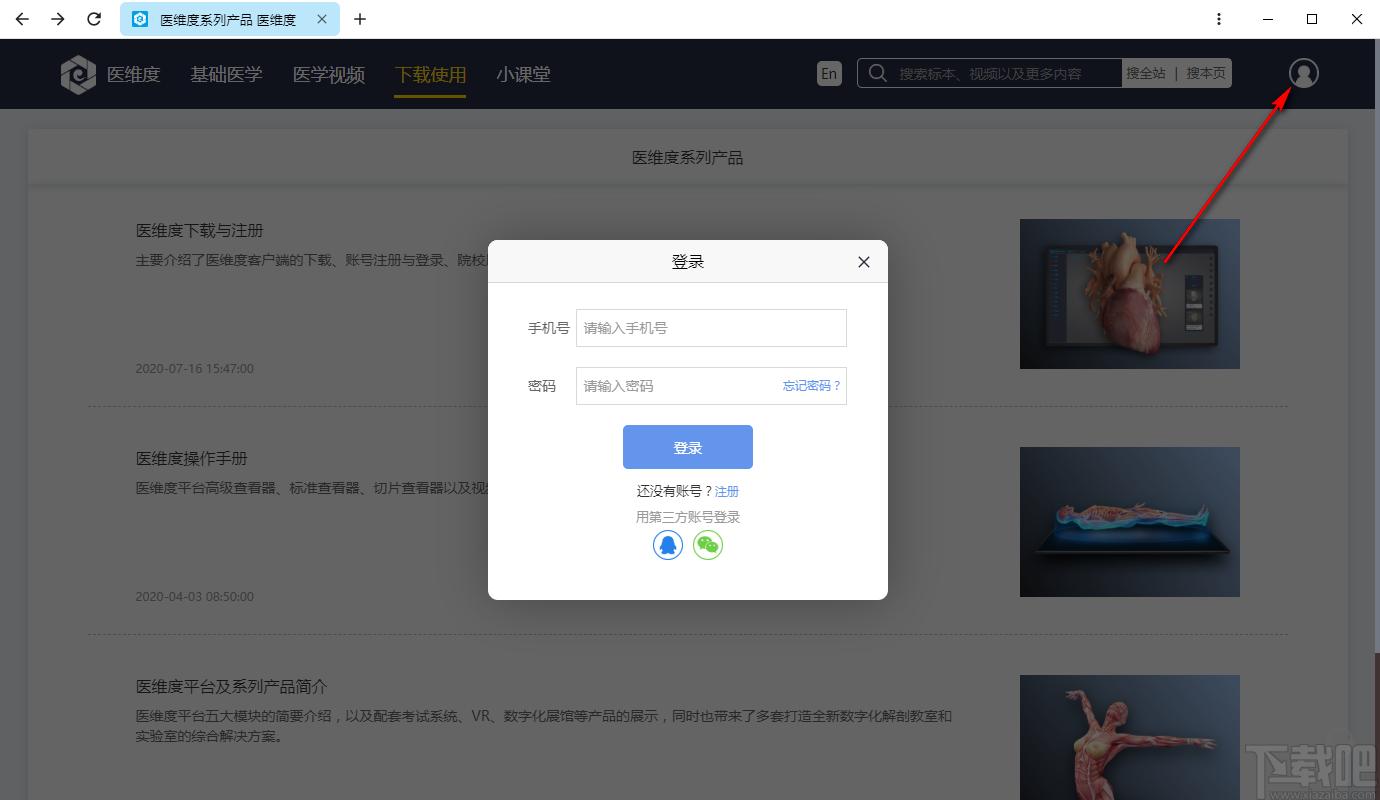The width and height of the screenshot is (1380, 800).
Task: Log in with WeChat account icon
Action: 708,545
